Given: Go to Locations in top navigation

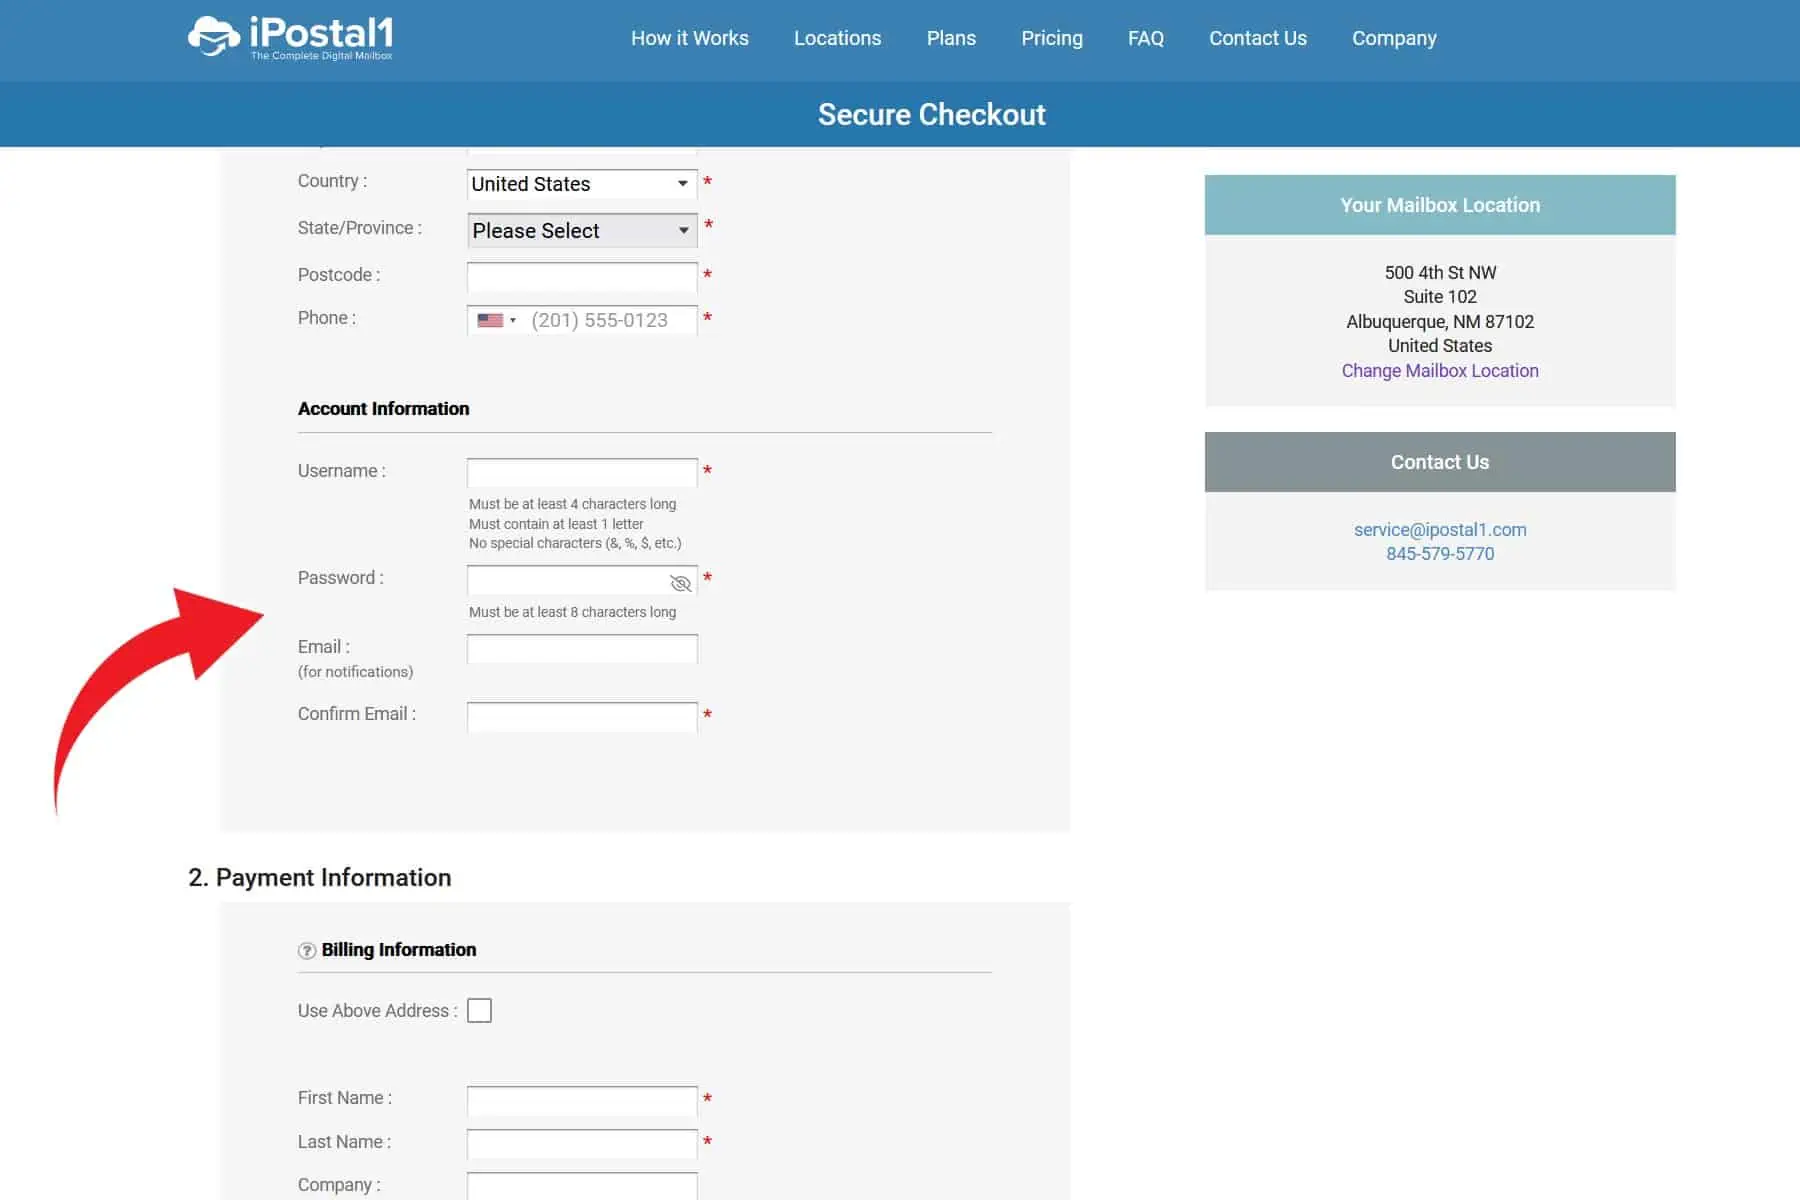Looking at the screenshot, I should 837,38.
